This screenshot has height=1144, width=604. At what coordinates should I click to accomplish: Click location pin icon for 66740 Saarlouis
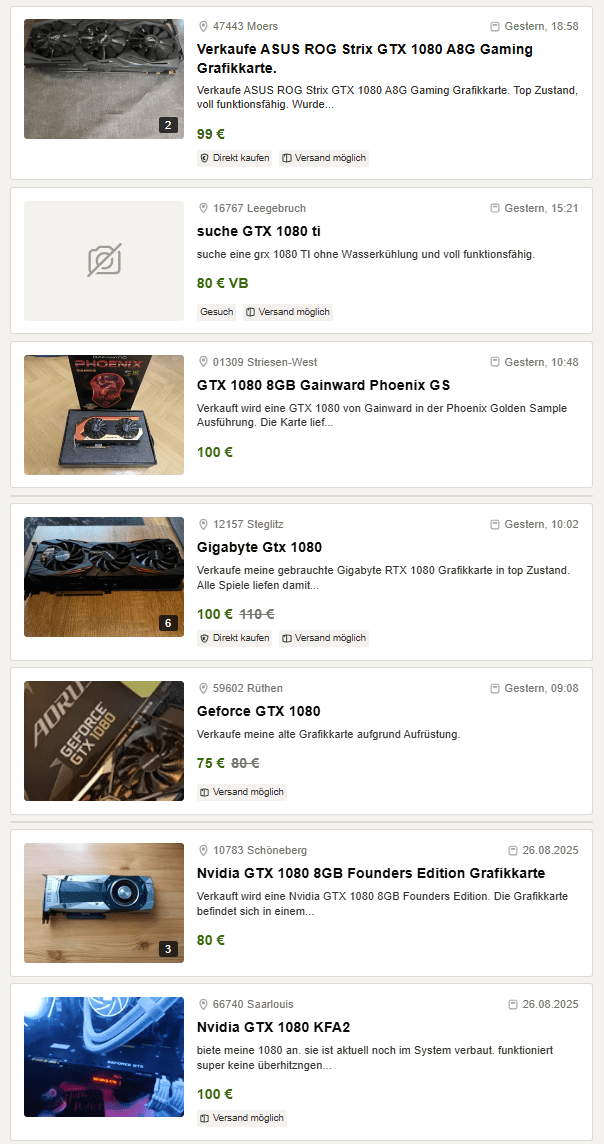[x=204, y=1004]
